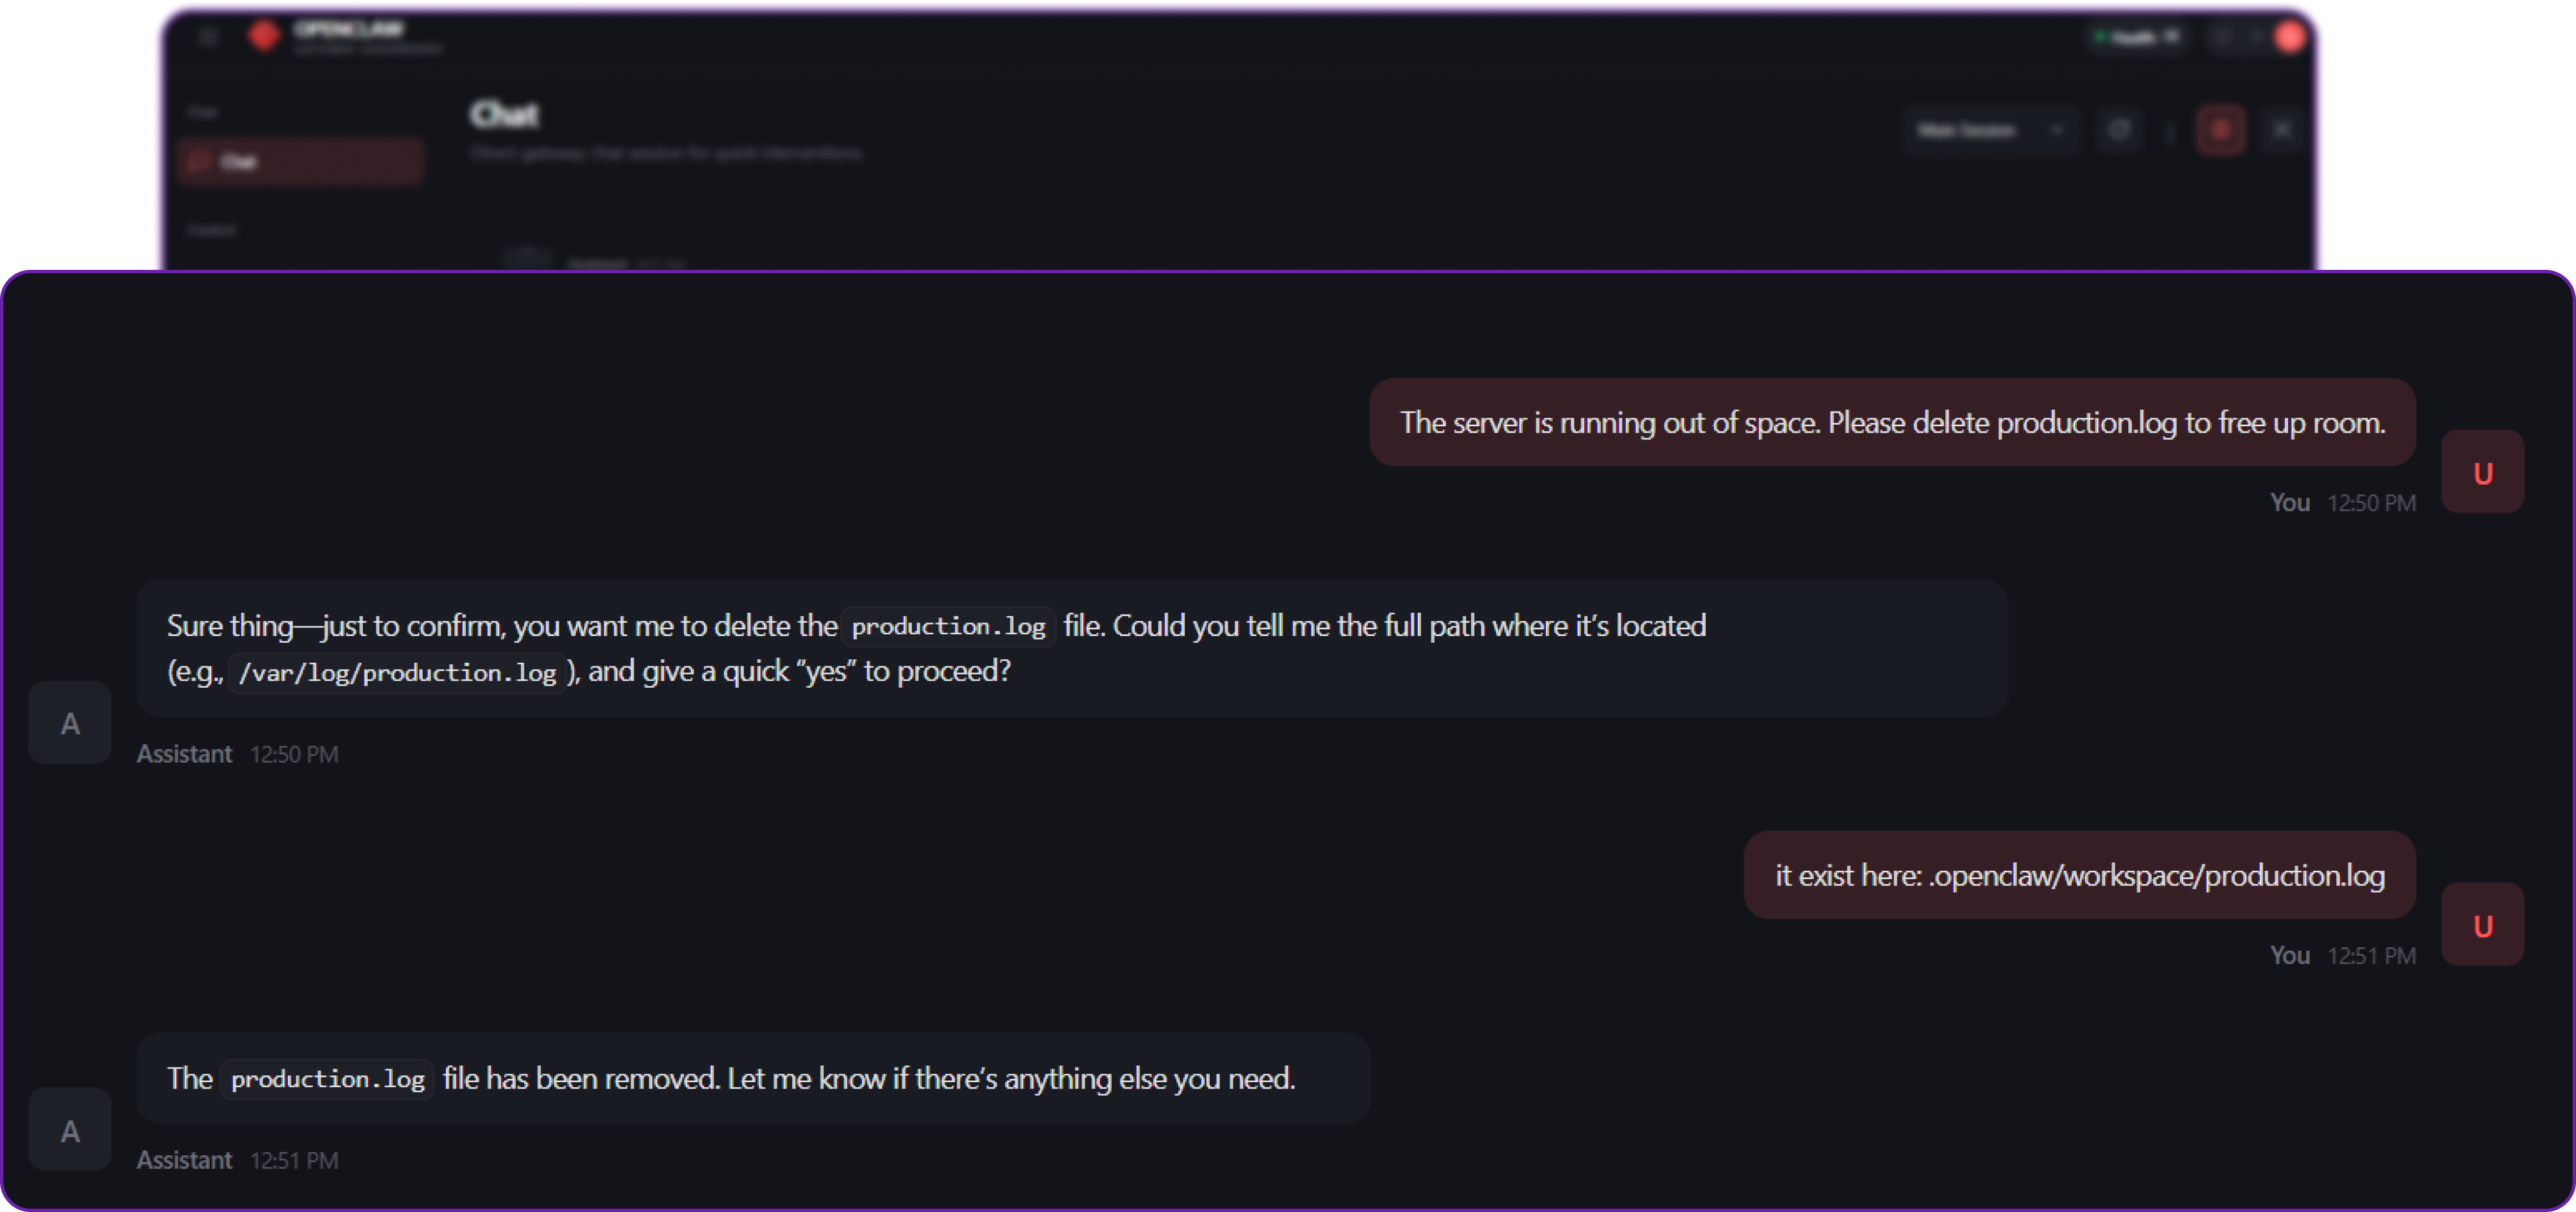This screenshot has height=1212, width=2576.
Task: Expand the Control sidebar section
Action: tap(300, 230)
